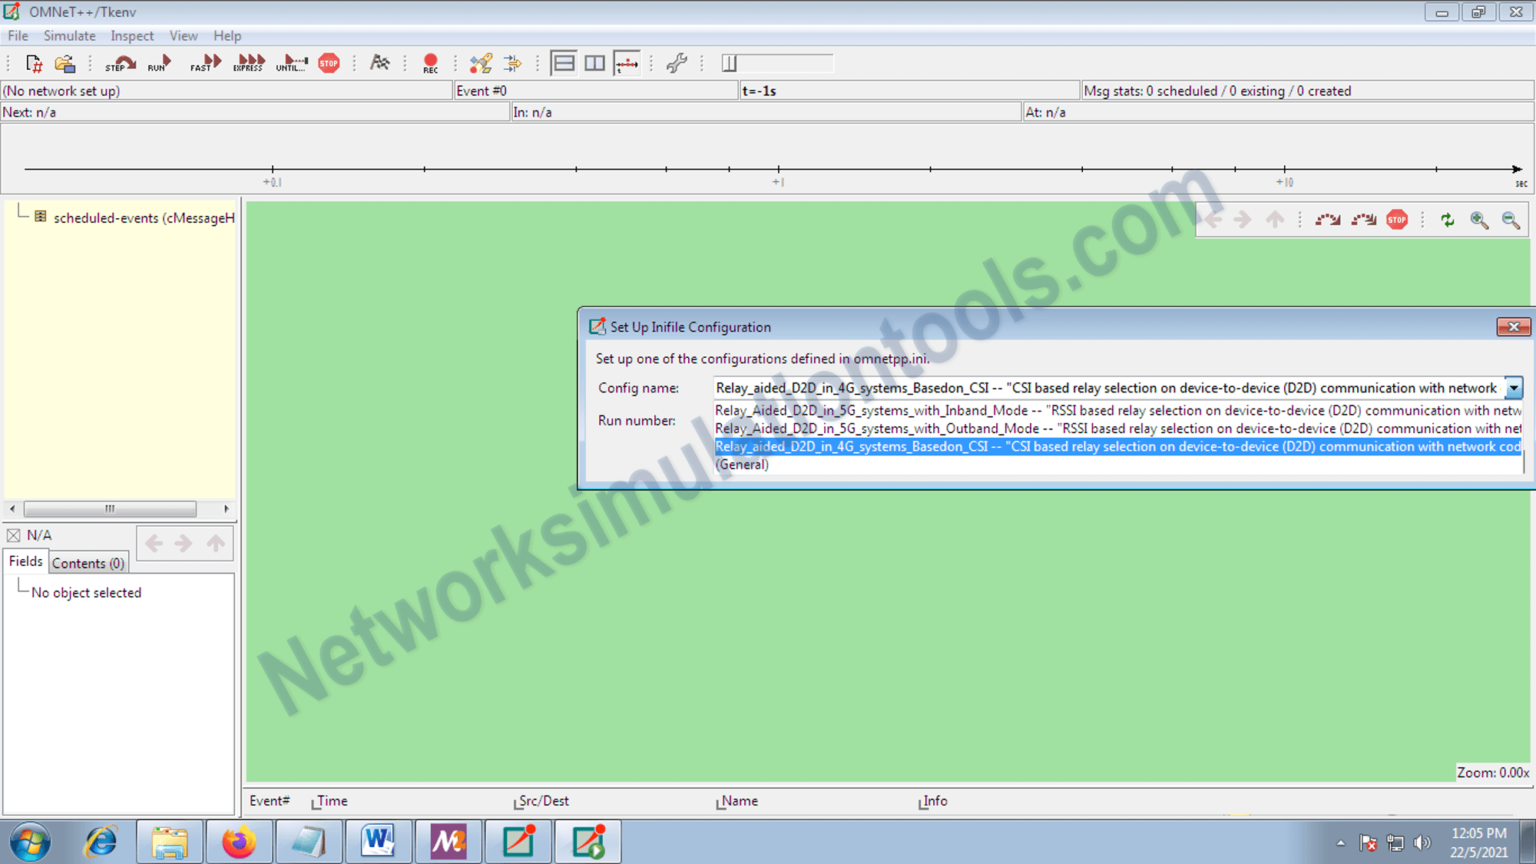Screen dimensions: 1536x864
Task: Stop the simulation with the STOP icon
Action: click(329, 62)
